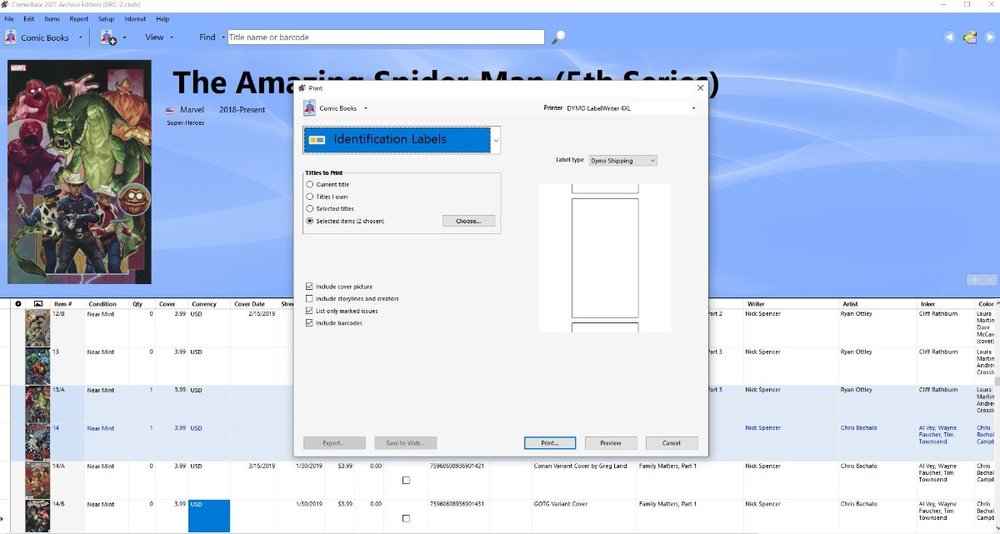Image resolution: width=1000 pixels, height=534 pixels.
Task: Click the Comic Books icon in Print dialog
Action: [309, 108]
